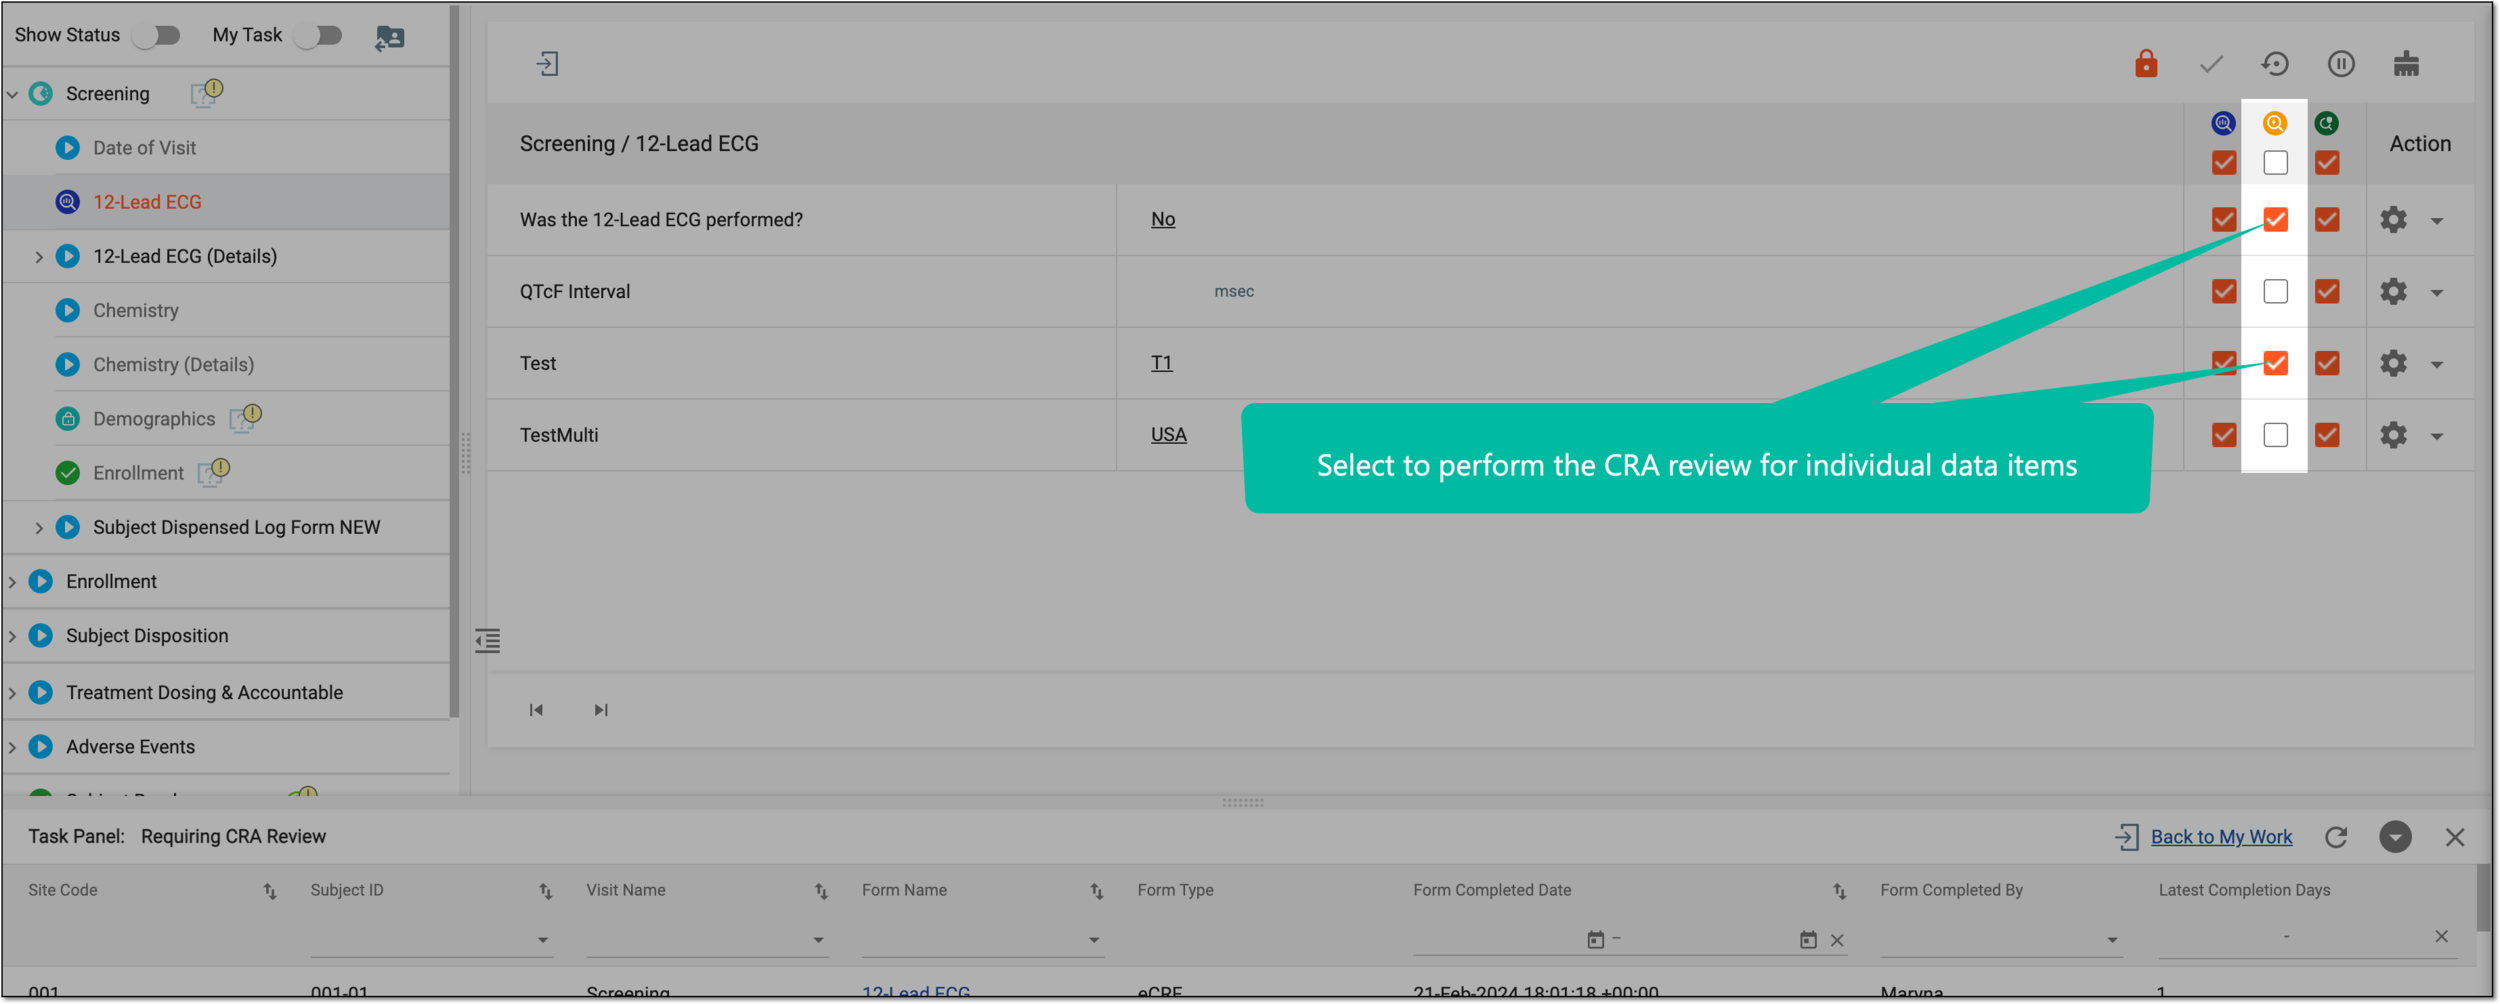The width and height of the screenshot is (2500, 1004).
Task: Click the green review column icon
Action: coord(2327,123)
